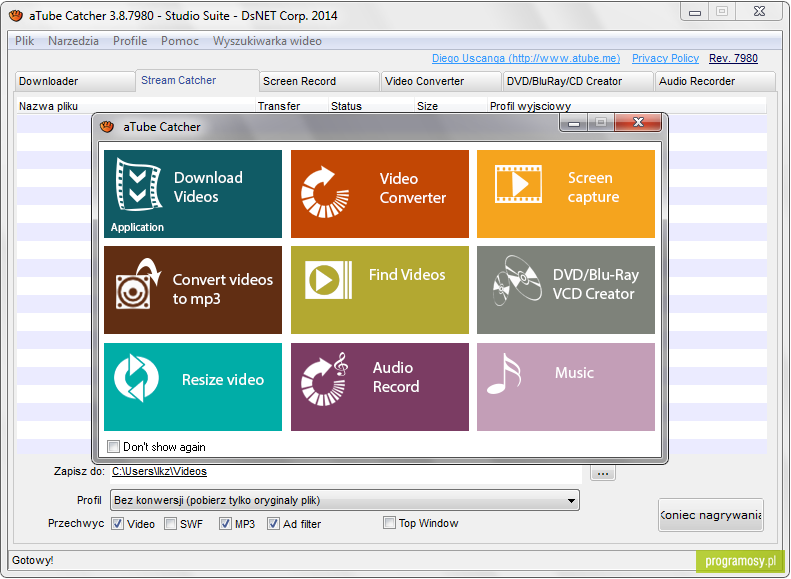This screenshot has height=579, width=791.
Task: Minimize the aTube Catcher dialog
Action: [574, 123]
